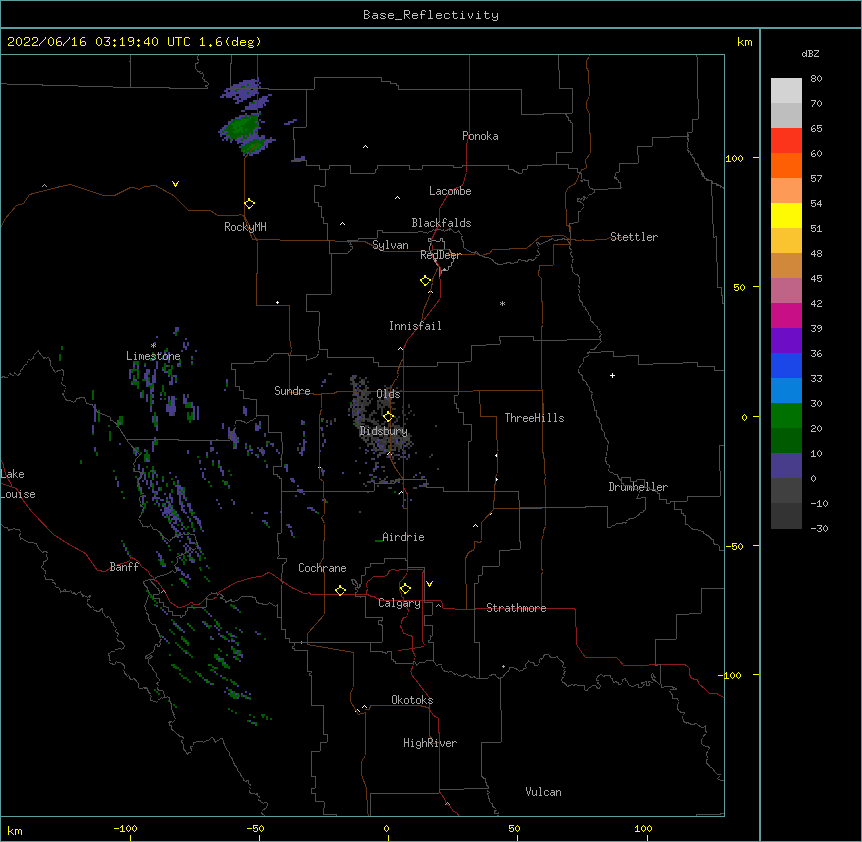
Task: Click the Strathmore label
Action: click(x=516, y=608)
